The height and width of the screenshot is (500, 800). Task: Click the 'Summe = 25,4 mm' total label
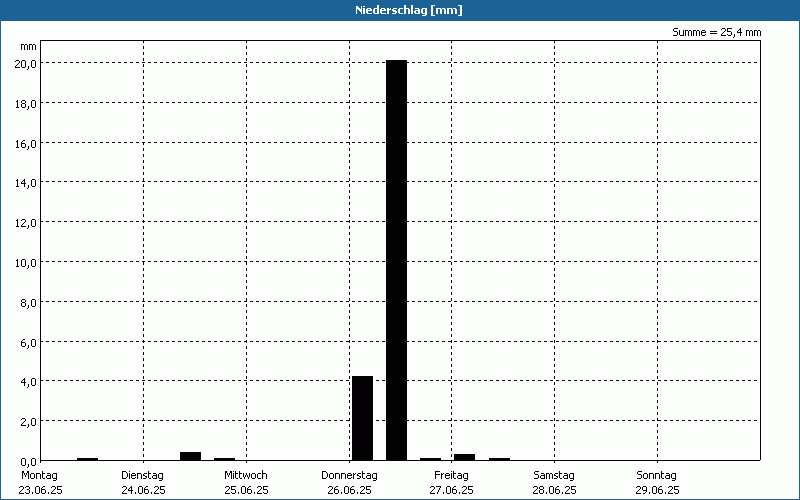pos(716,32)
